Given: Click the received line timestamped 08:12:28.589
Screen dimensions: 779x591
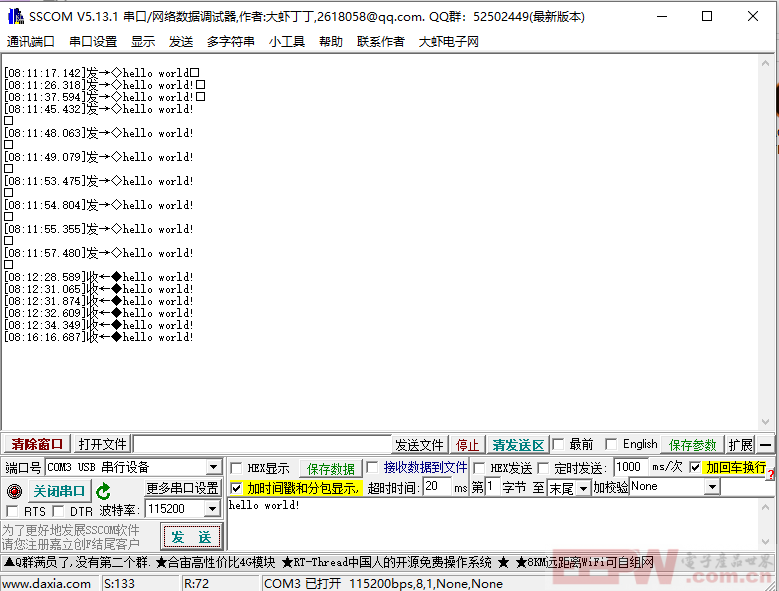Looking at the screenshot, I should point(98,277).
